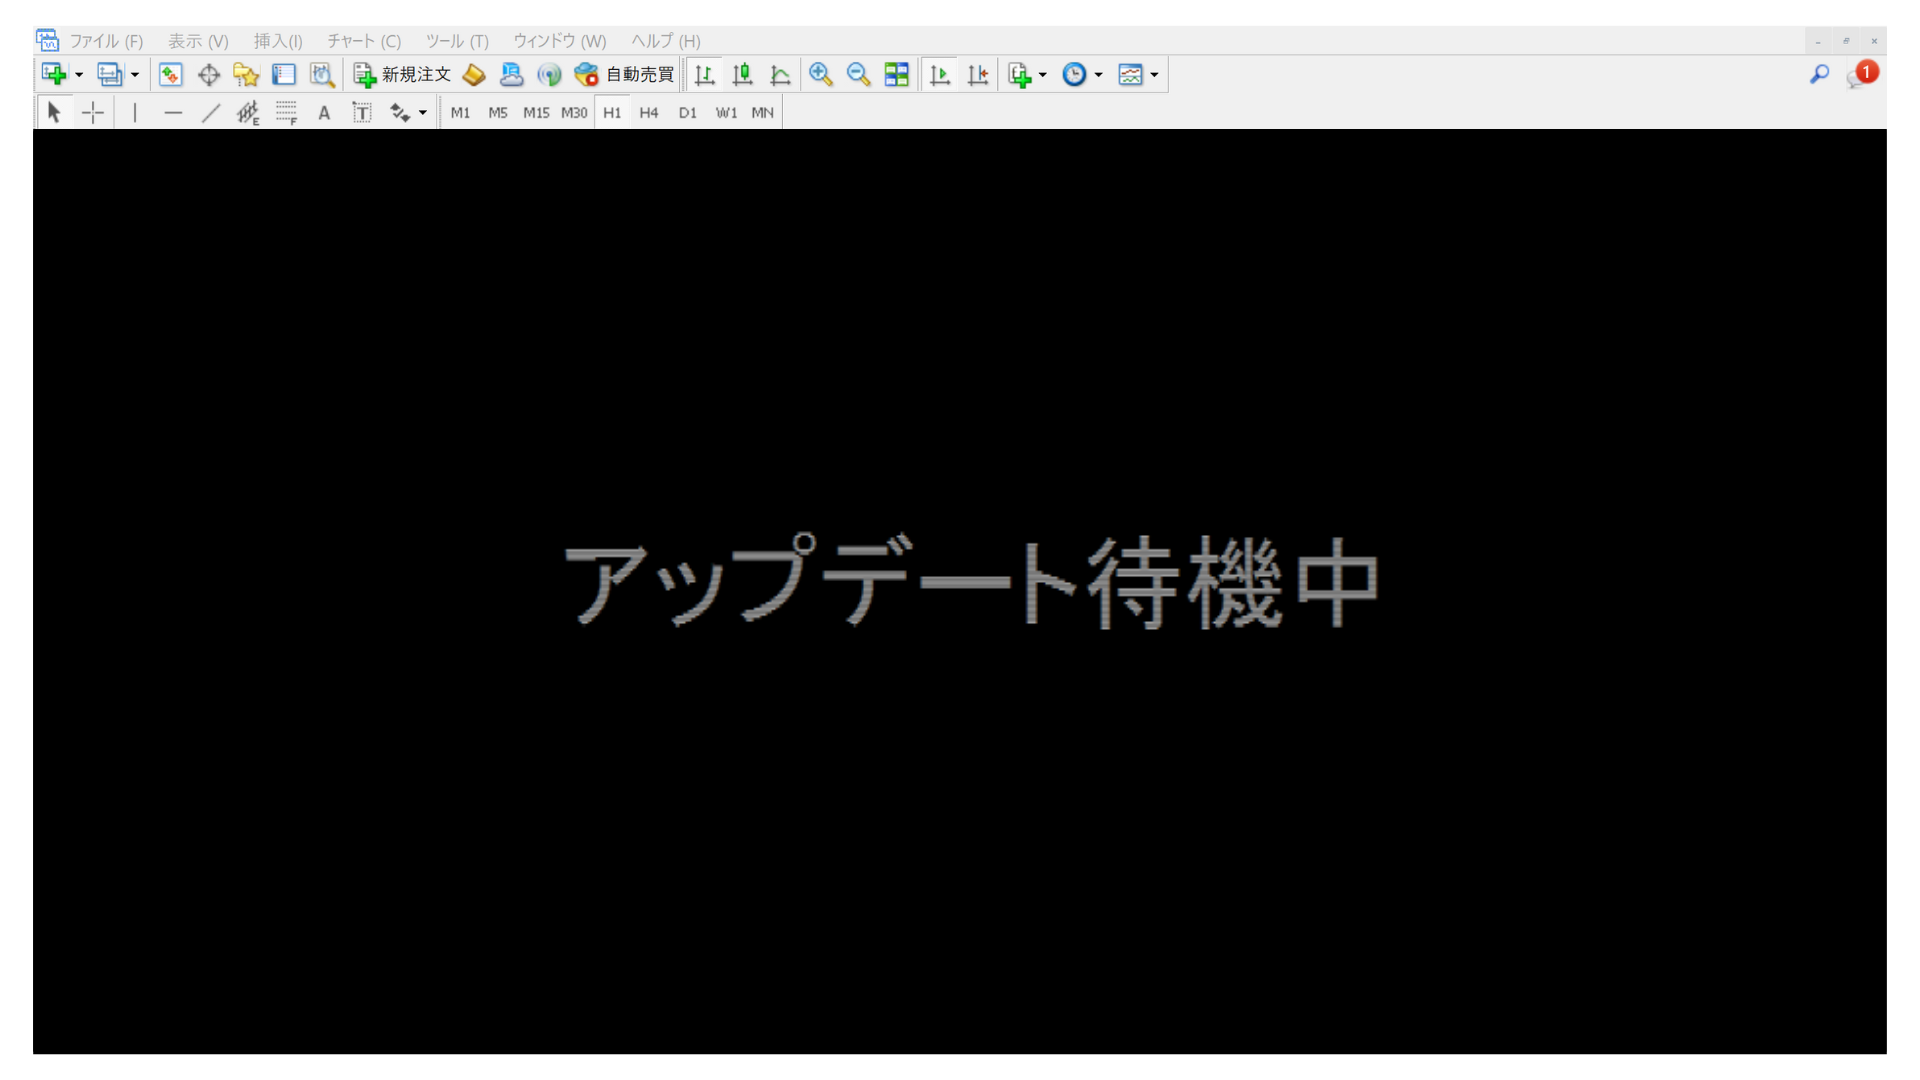Switch timeframe to the D1 tab
This screenshot has height=1080, width=1920.
(x=687, y=112)
